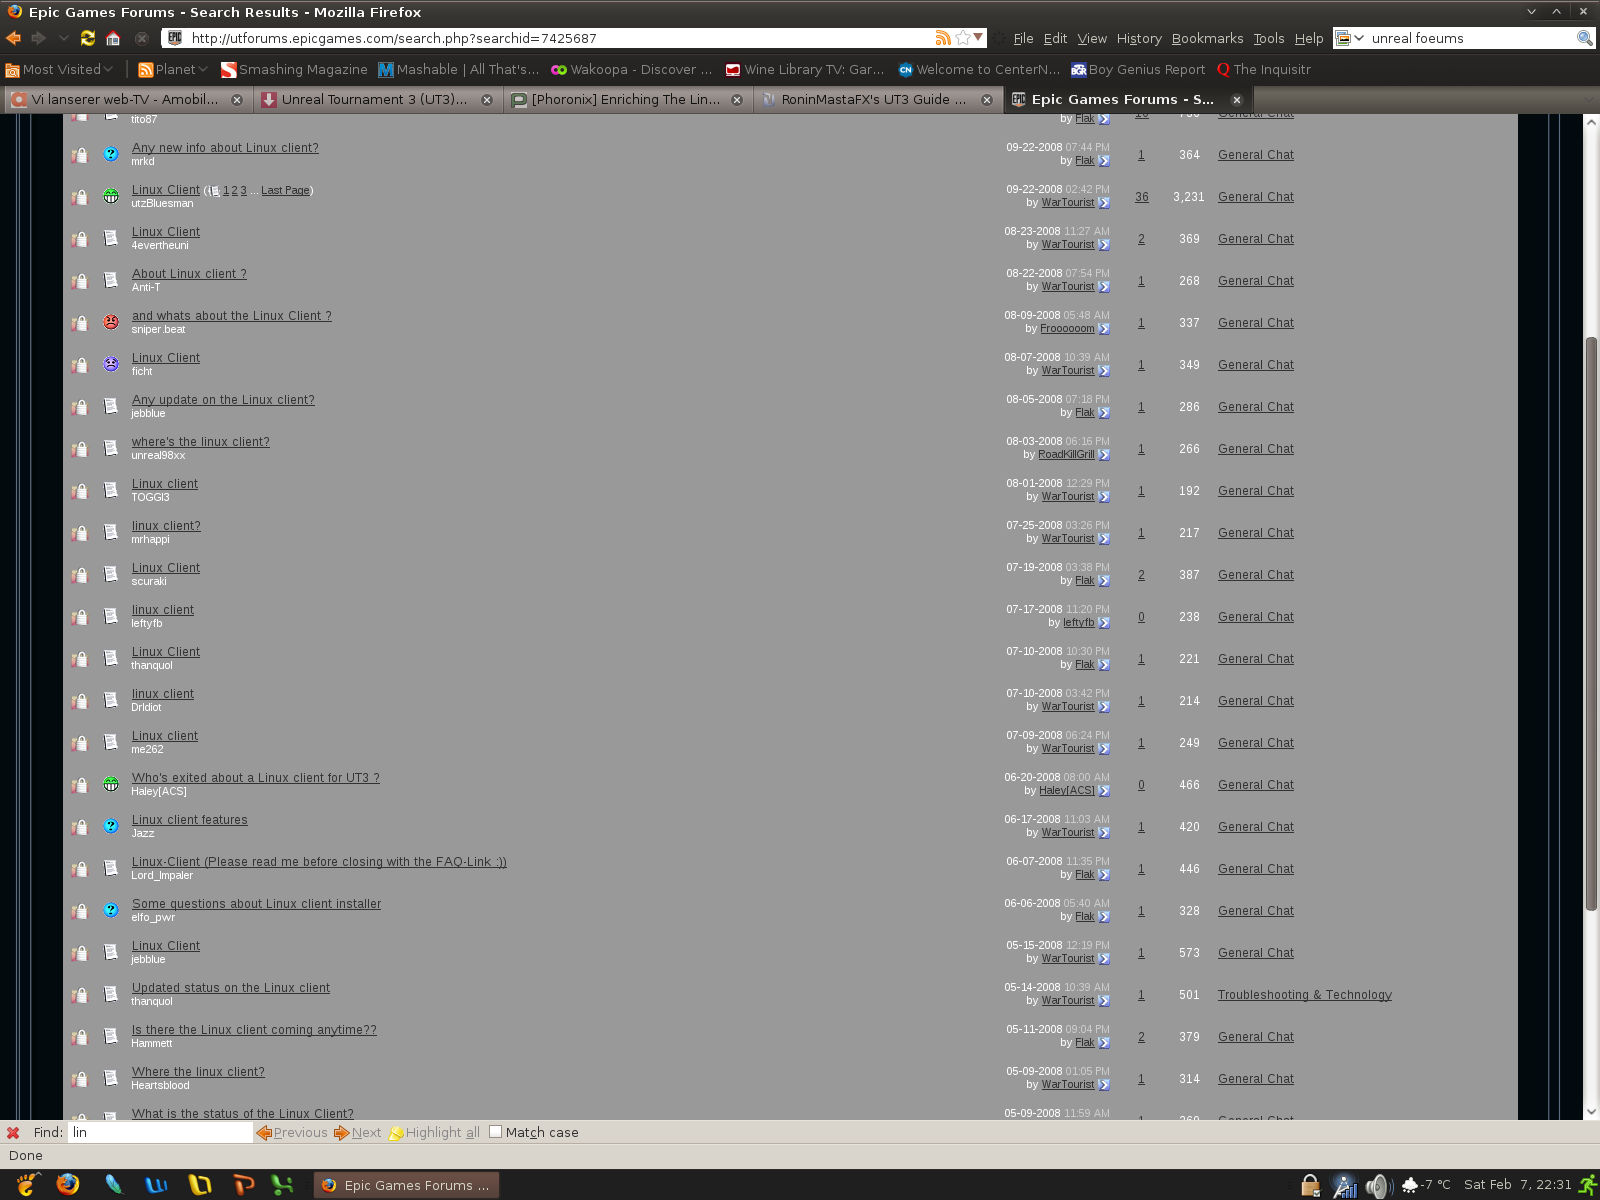The height and width of the screenshot is (1200, 1600).
Task: Open thread 'Any new info about Linux client?'
Action: coord(225,147)
